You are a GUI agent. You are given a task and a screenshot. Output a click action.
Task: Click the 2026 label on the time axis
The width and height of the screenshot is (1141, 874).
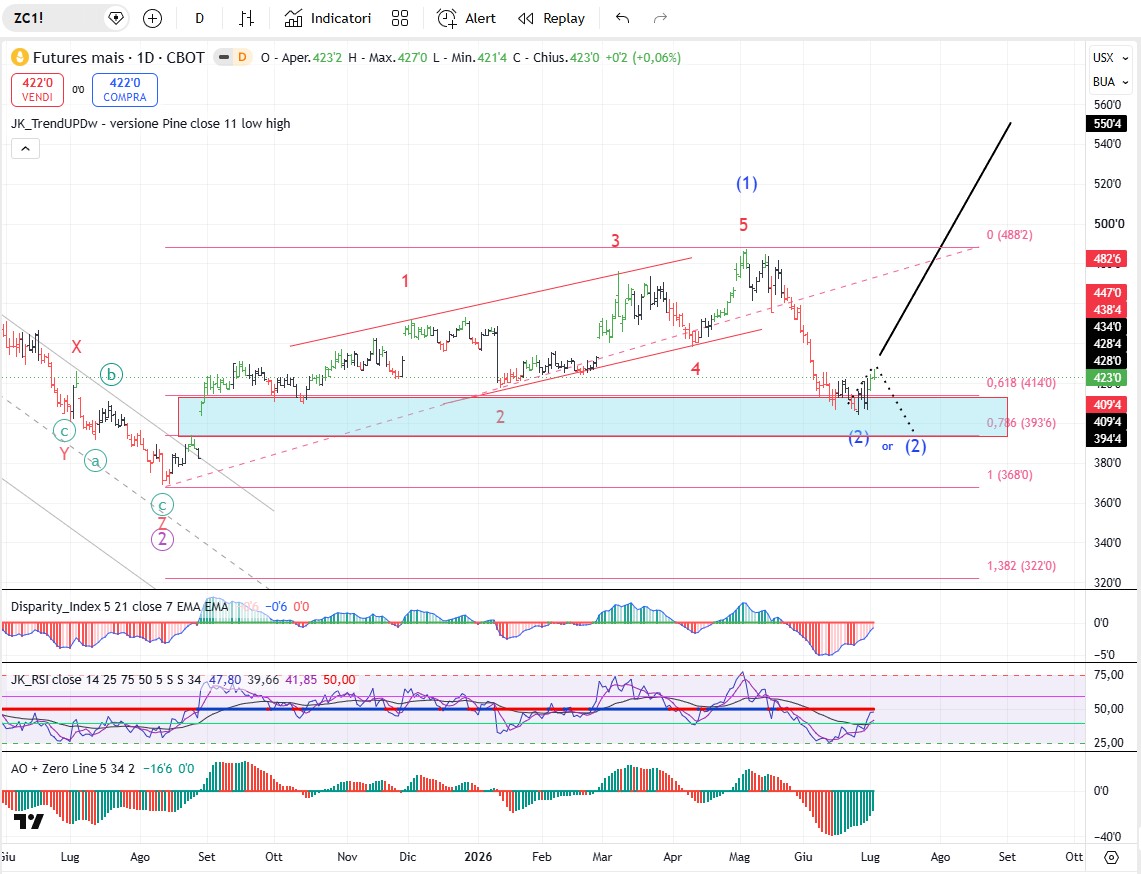pos(478,857)
